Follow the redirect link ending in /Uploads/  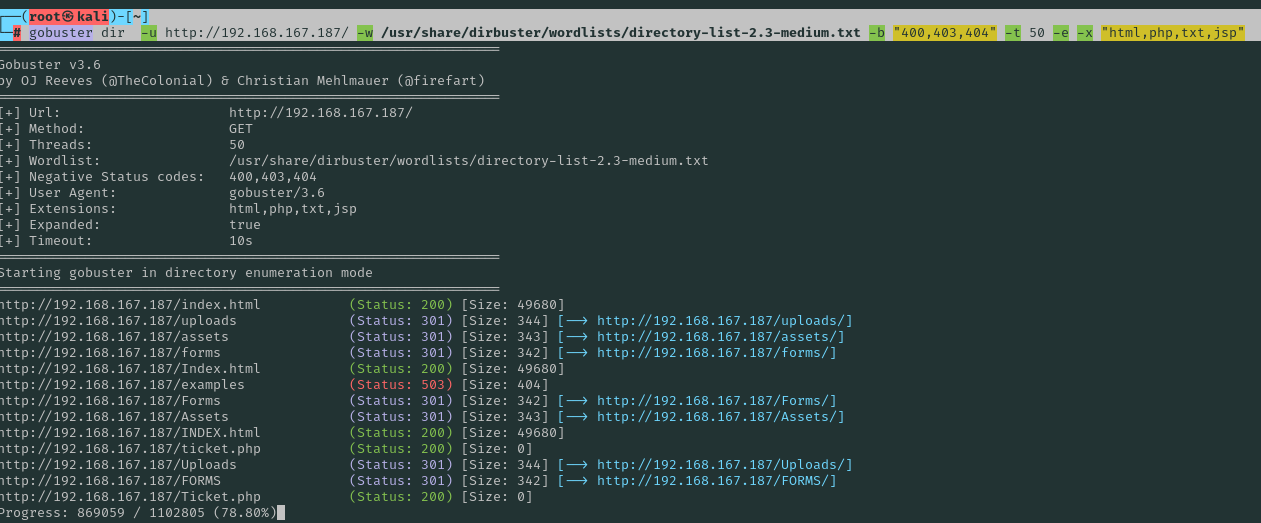click(x=724, y=465)
